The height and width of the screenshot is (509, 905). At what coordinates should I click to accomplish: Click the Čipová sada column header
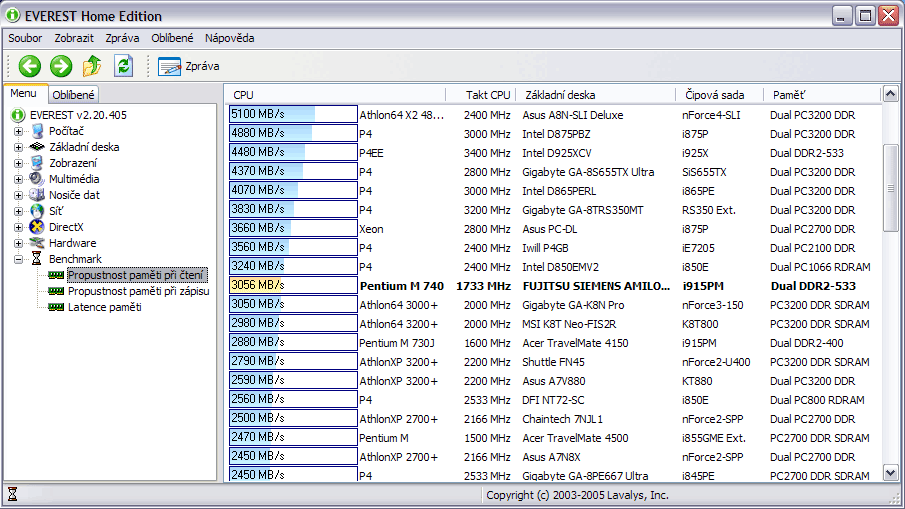[x=715, y=95]
